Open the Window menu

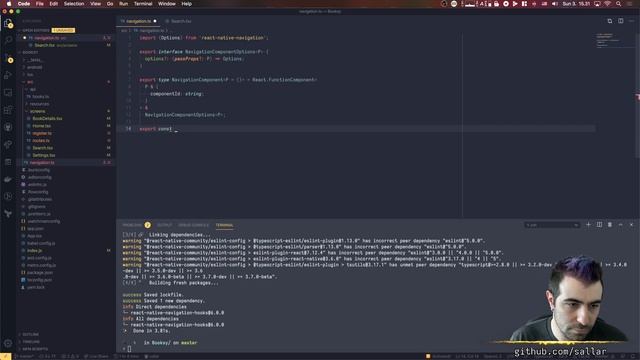coord(167,4)
